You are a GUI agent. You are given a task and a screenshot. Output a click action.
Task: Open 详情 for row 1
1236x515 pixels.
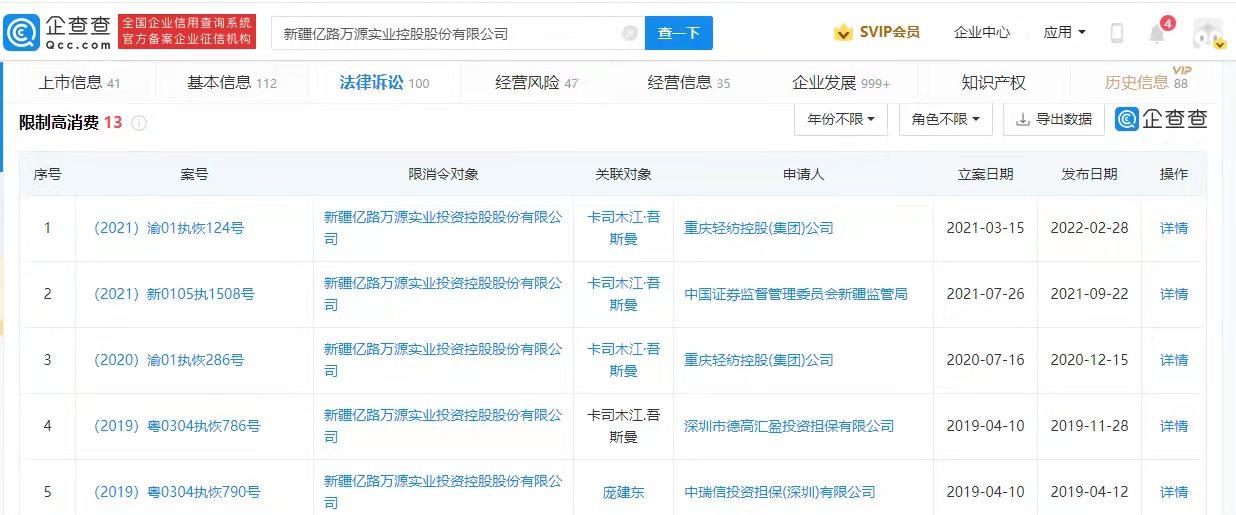click(x=1174, y=228)
